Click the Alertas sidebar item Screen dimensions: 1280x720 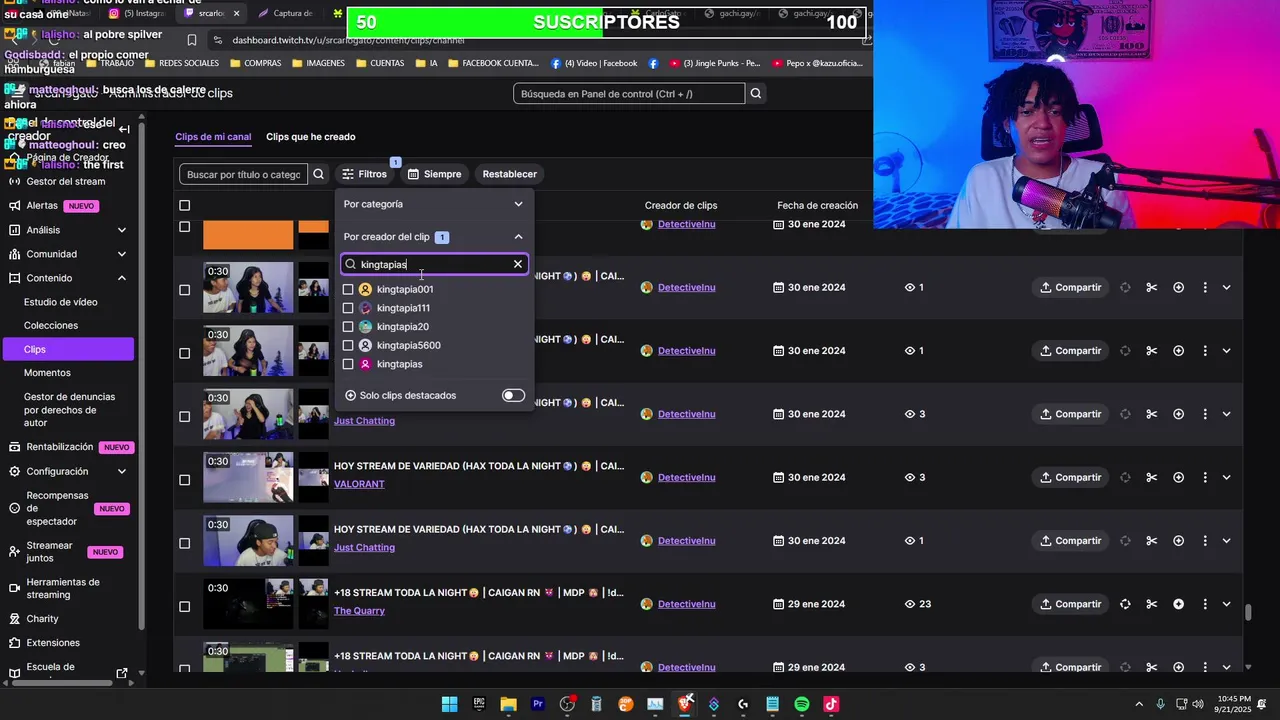(x=42, y=206)
